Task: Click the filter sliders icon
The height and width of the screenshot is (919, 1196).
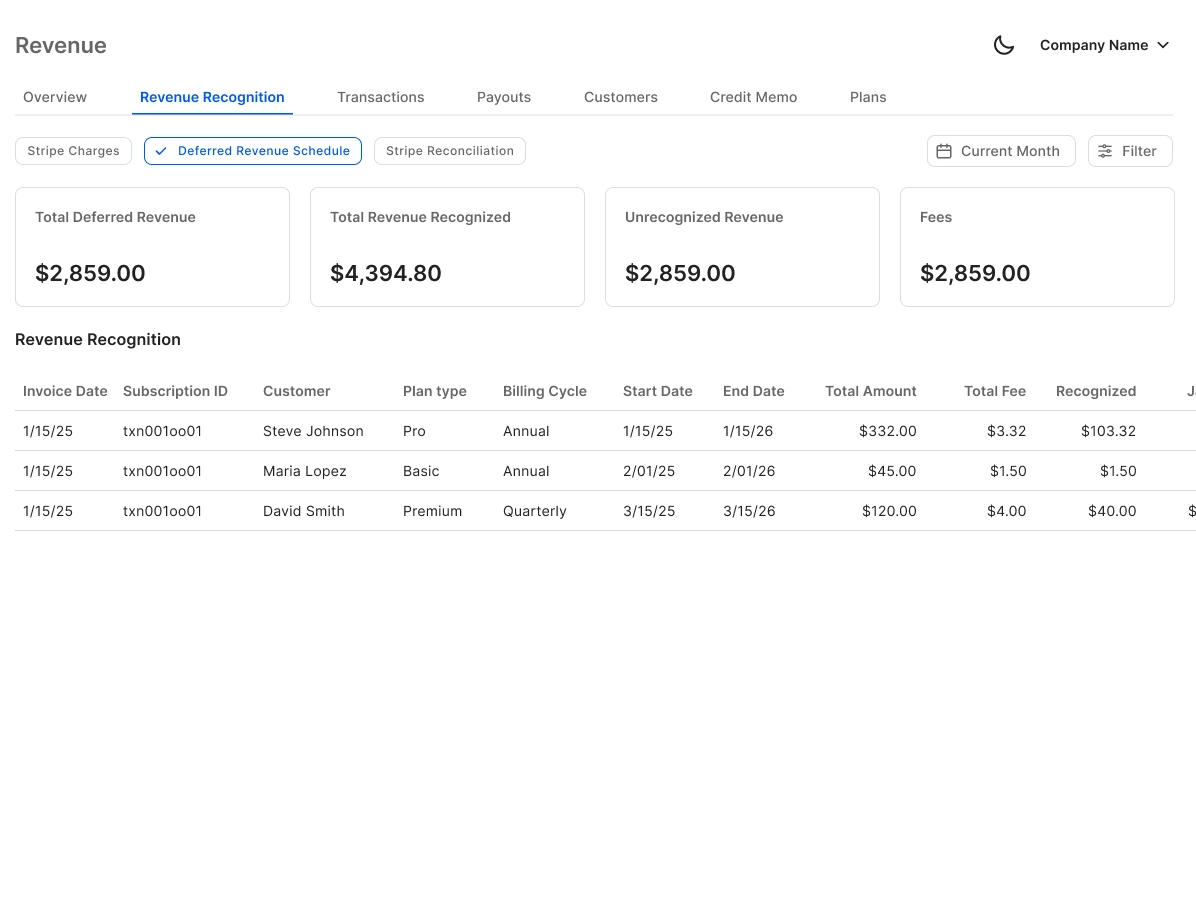Action: 1104,152
